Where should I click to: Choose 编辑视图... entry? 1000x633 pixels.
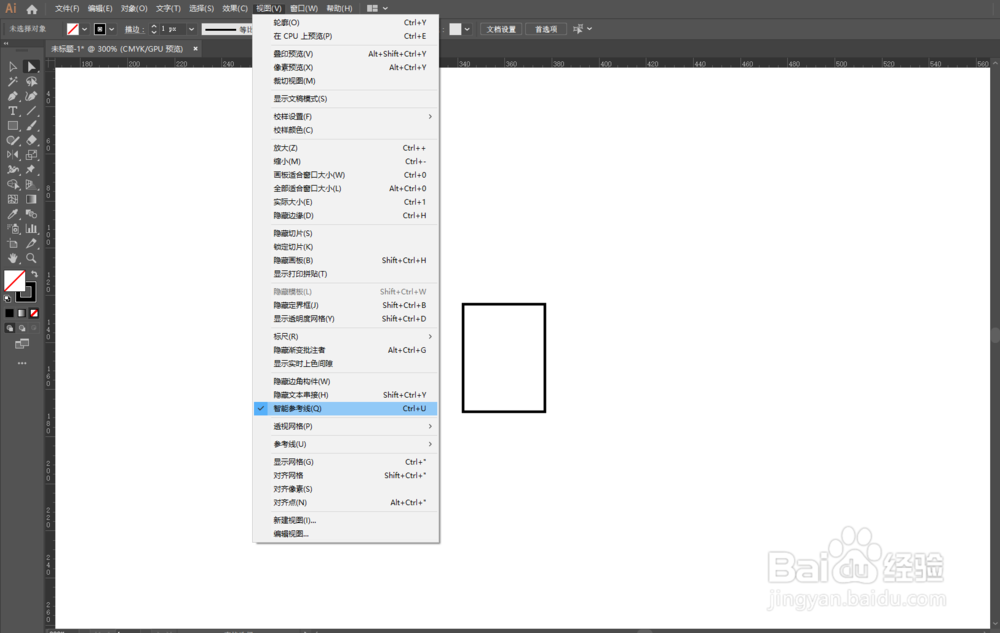[x=345, y=534]
